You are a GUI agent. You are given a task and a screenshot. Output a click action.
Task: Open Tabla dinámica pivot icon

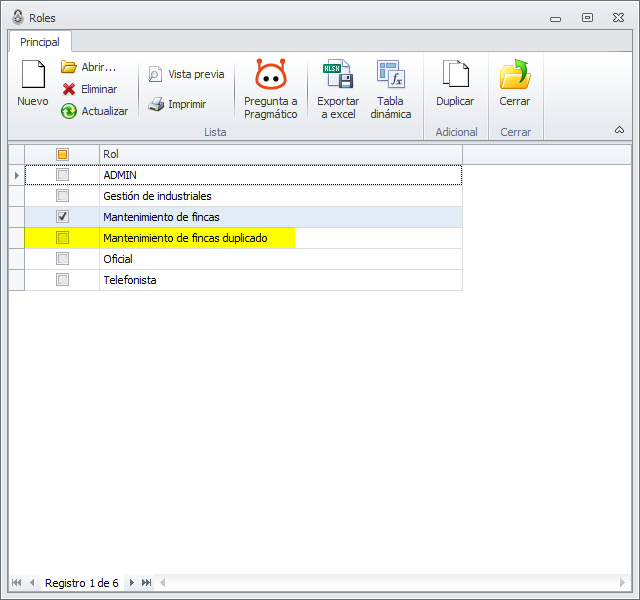coord(391,74)
